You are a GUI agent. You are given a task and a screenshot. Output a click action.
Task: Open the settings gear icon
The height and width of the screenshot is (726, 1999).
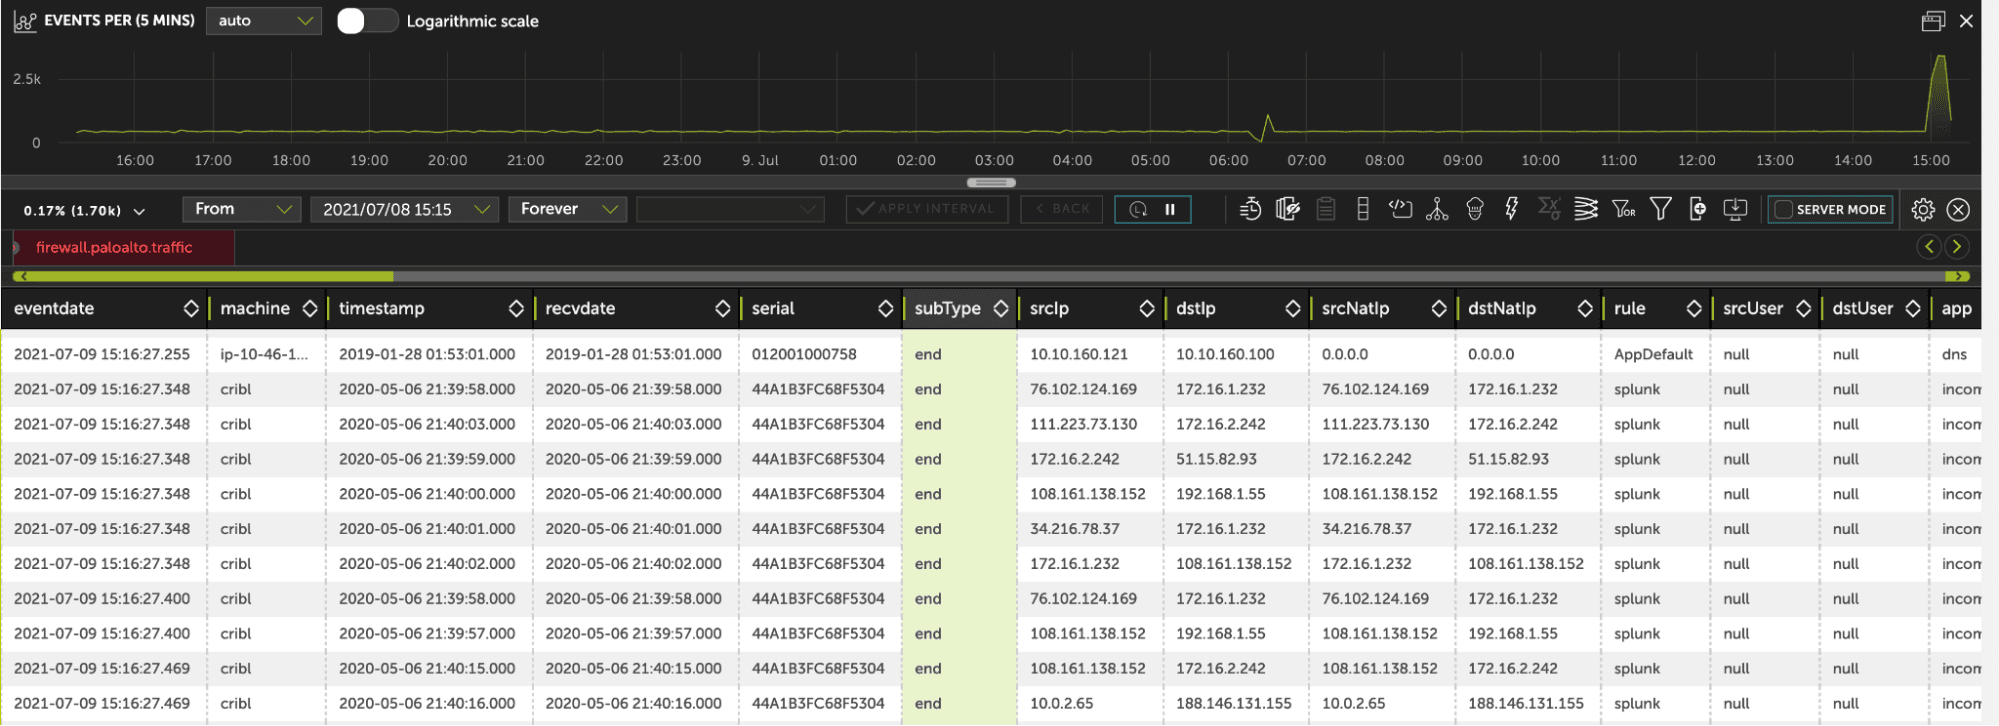point(1922,209)
